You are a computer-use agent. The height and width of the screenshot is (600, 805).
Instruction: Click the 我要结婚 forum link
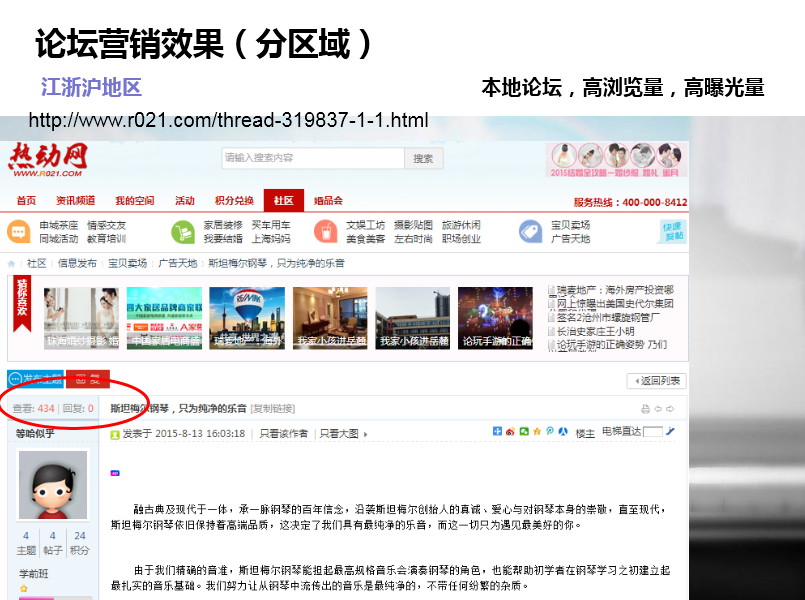223,239
